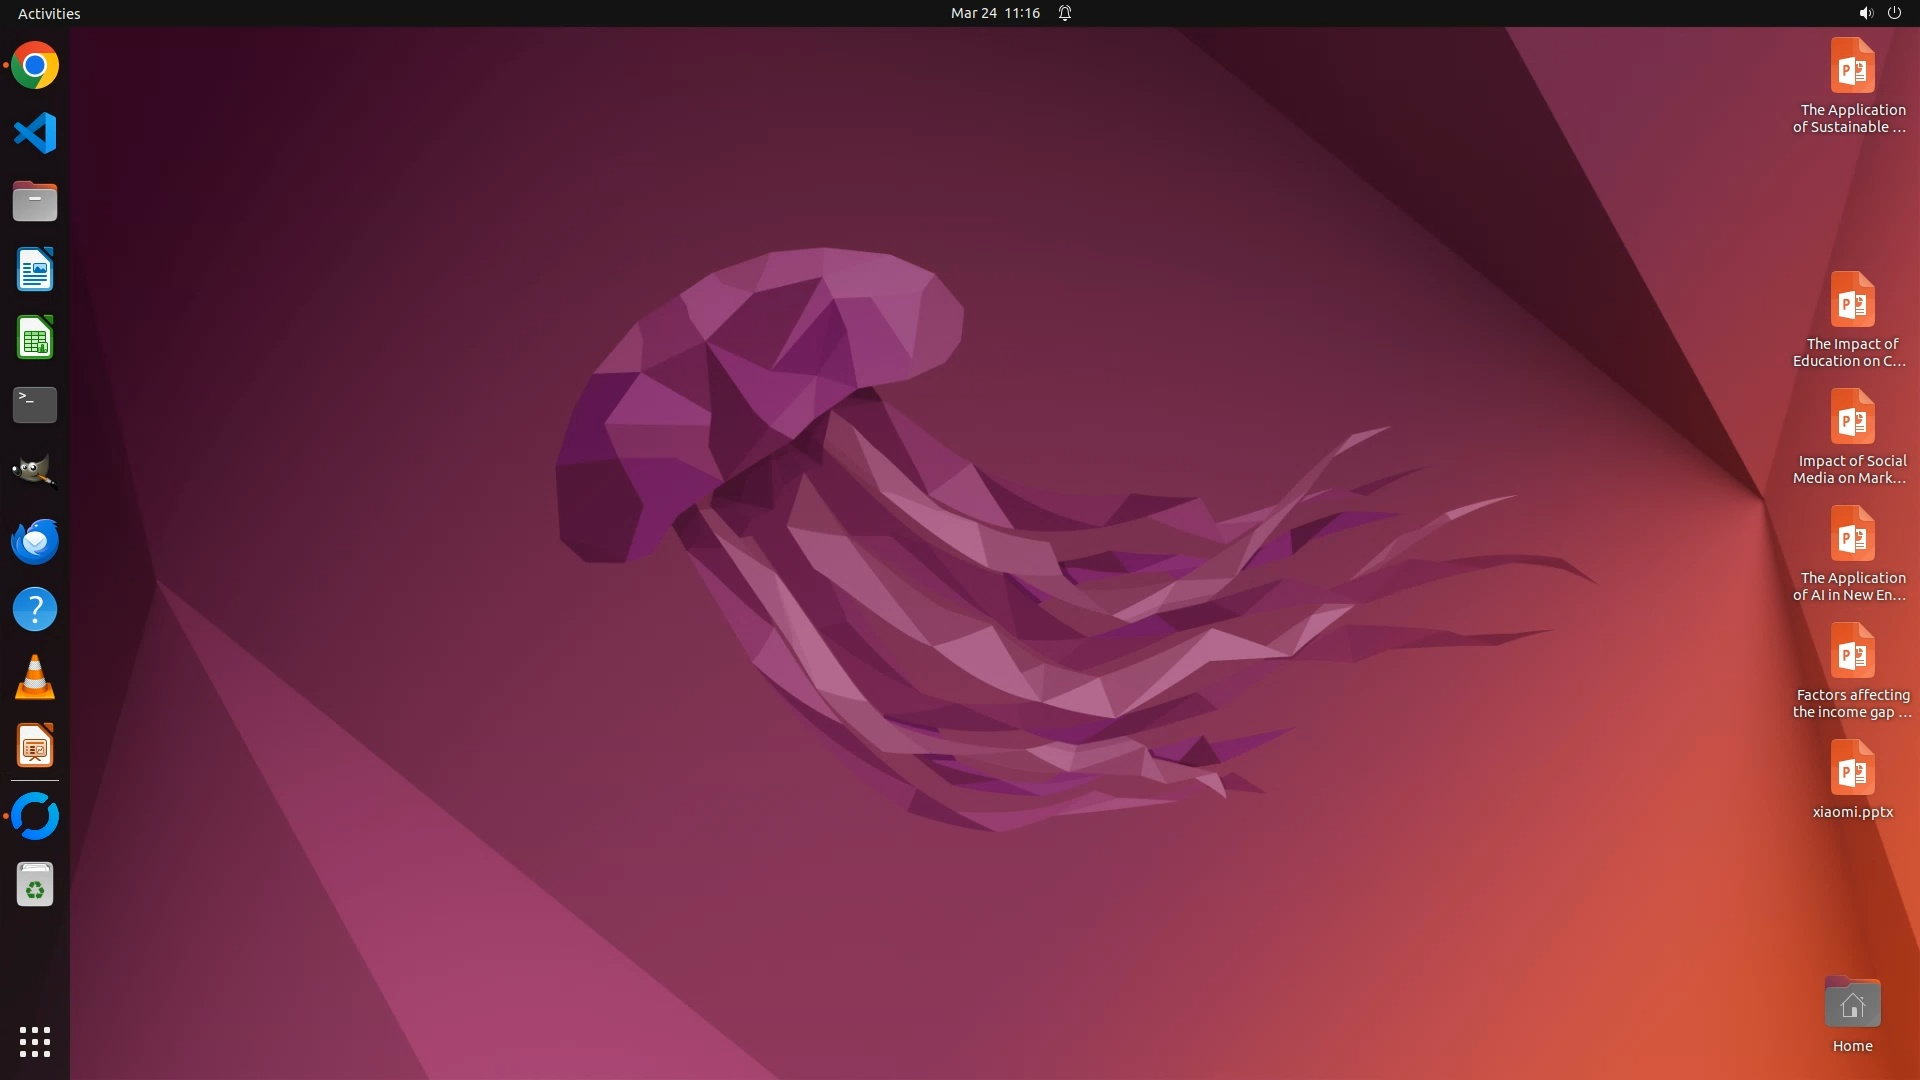Image resolution: width=1920 pixels, height=1080 pixels.
Task: Open the clock and calendar menu
Action: pos(995,13)
